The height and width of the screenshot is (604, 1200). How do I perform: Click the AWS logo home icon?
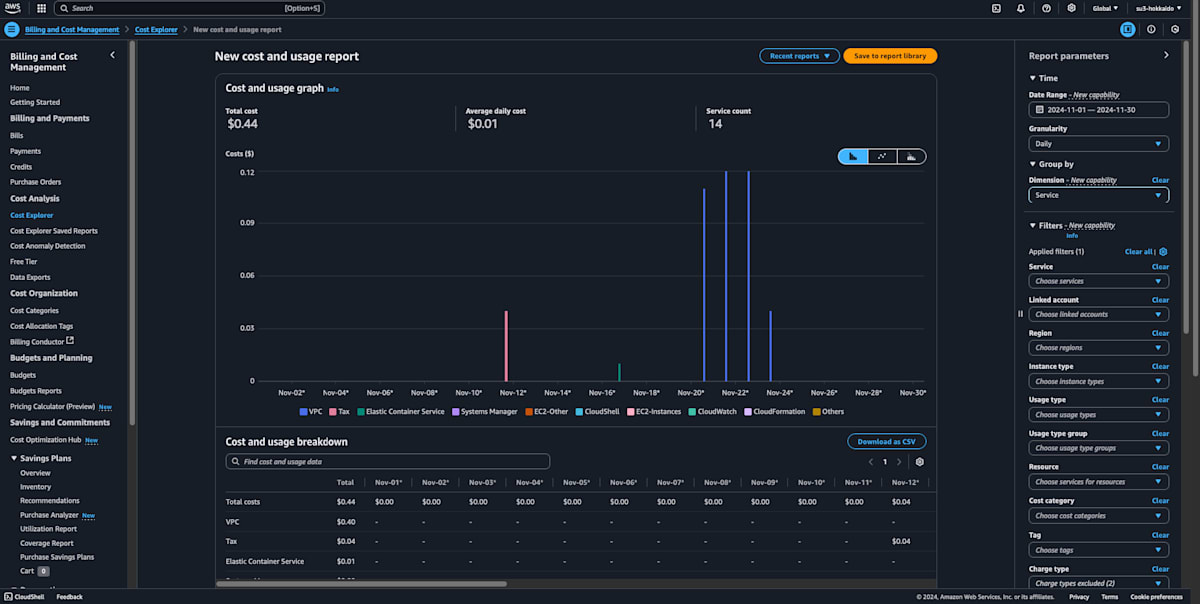(x=13, y=8)
